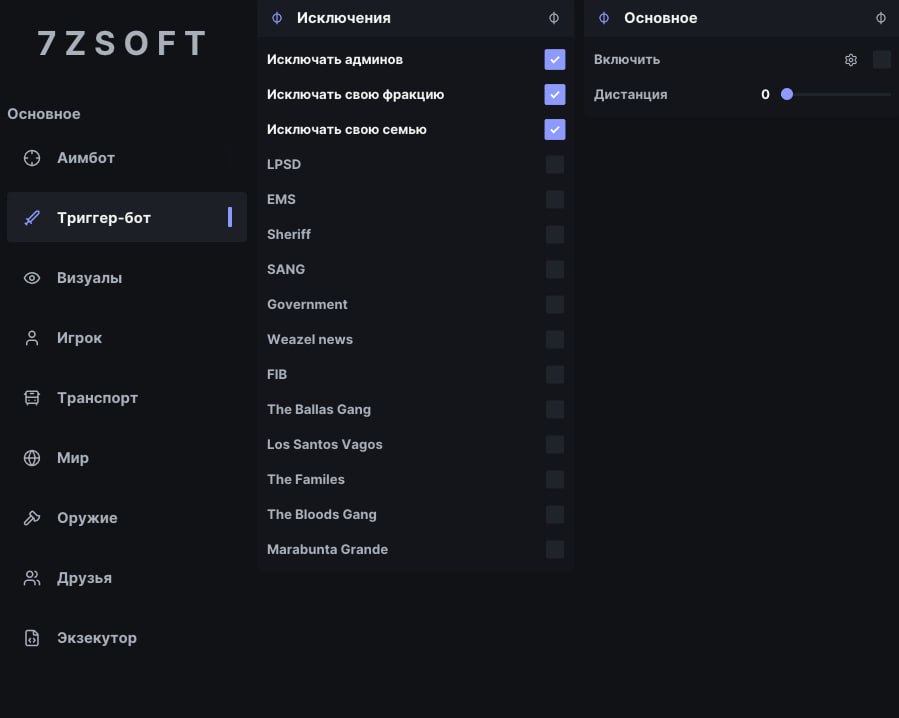Image resolution: width=899 pixels, height=718 pixels.
Task: Click the left icon of Исключения header
Action: tap(277, 18)
